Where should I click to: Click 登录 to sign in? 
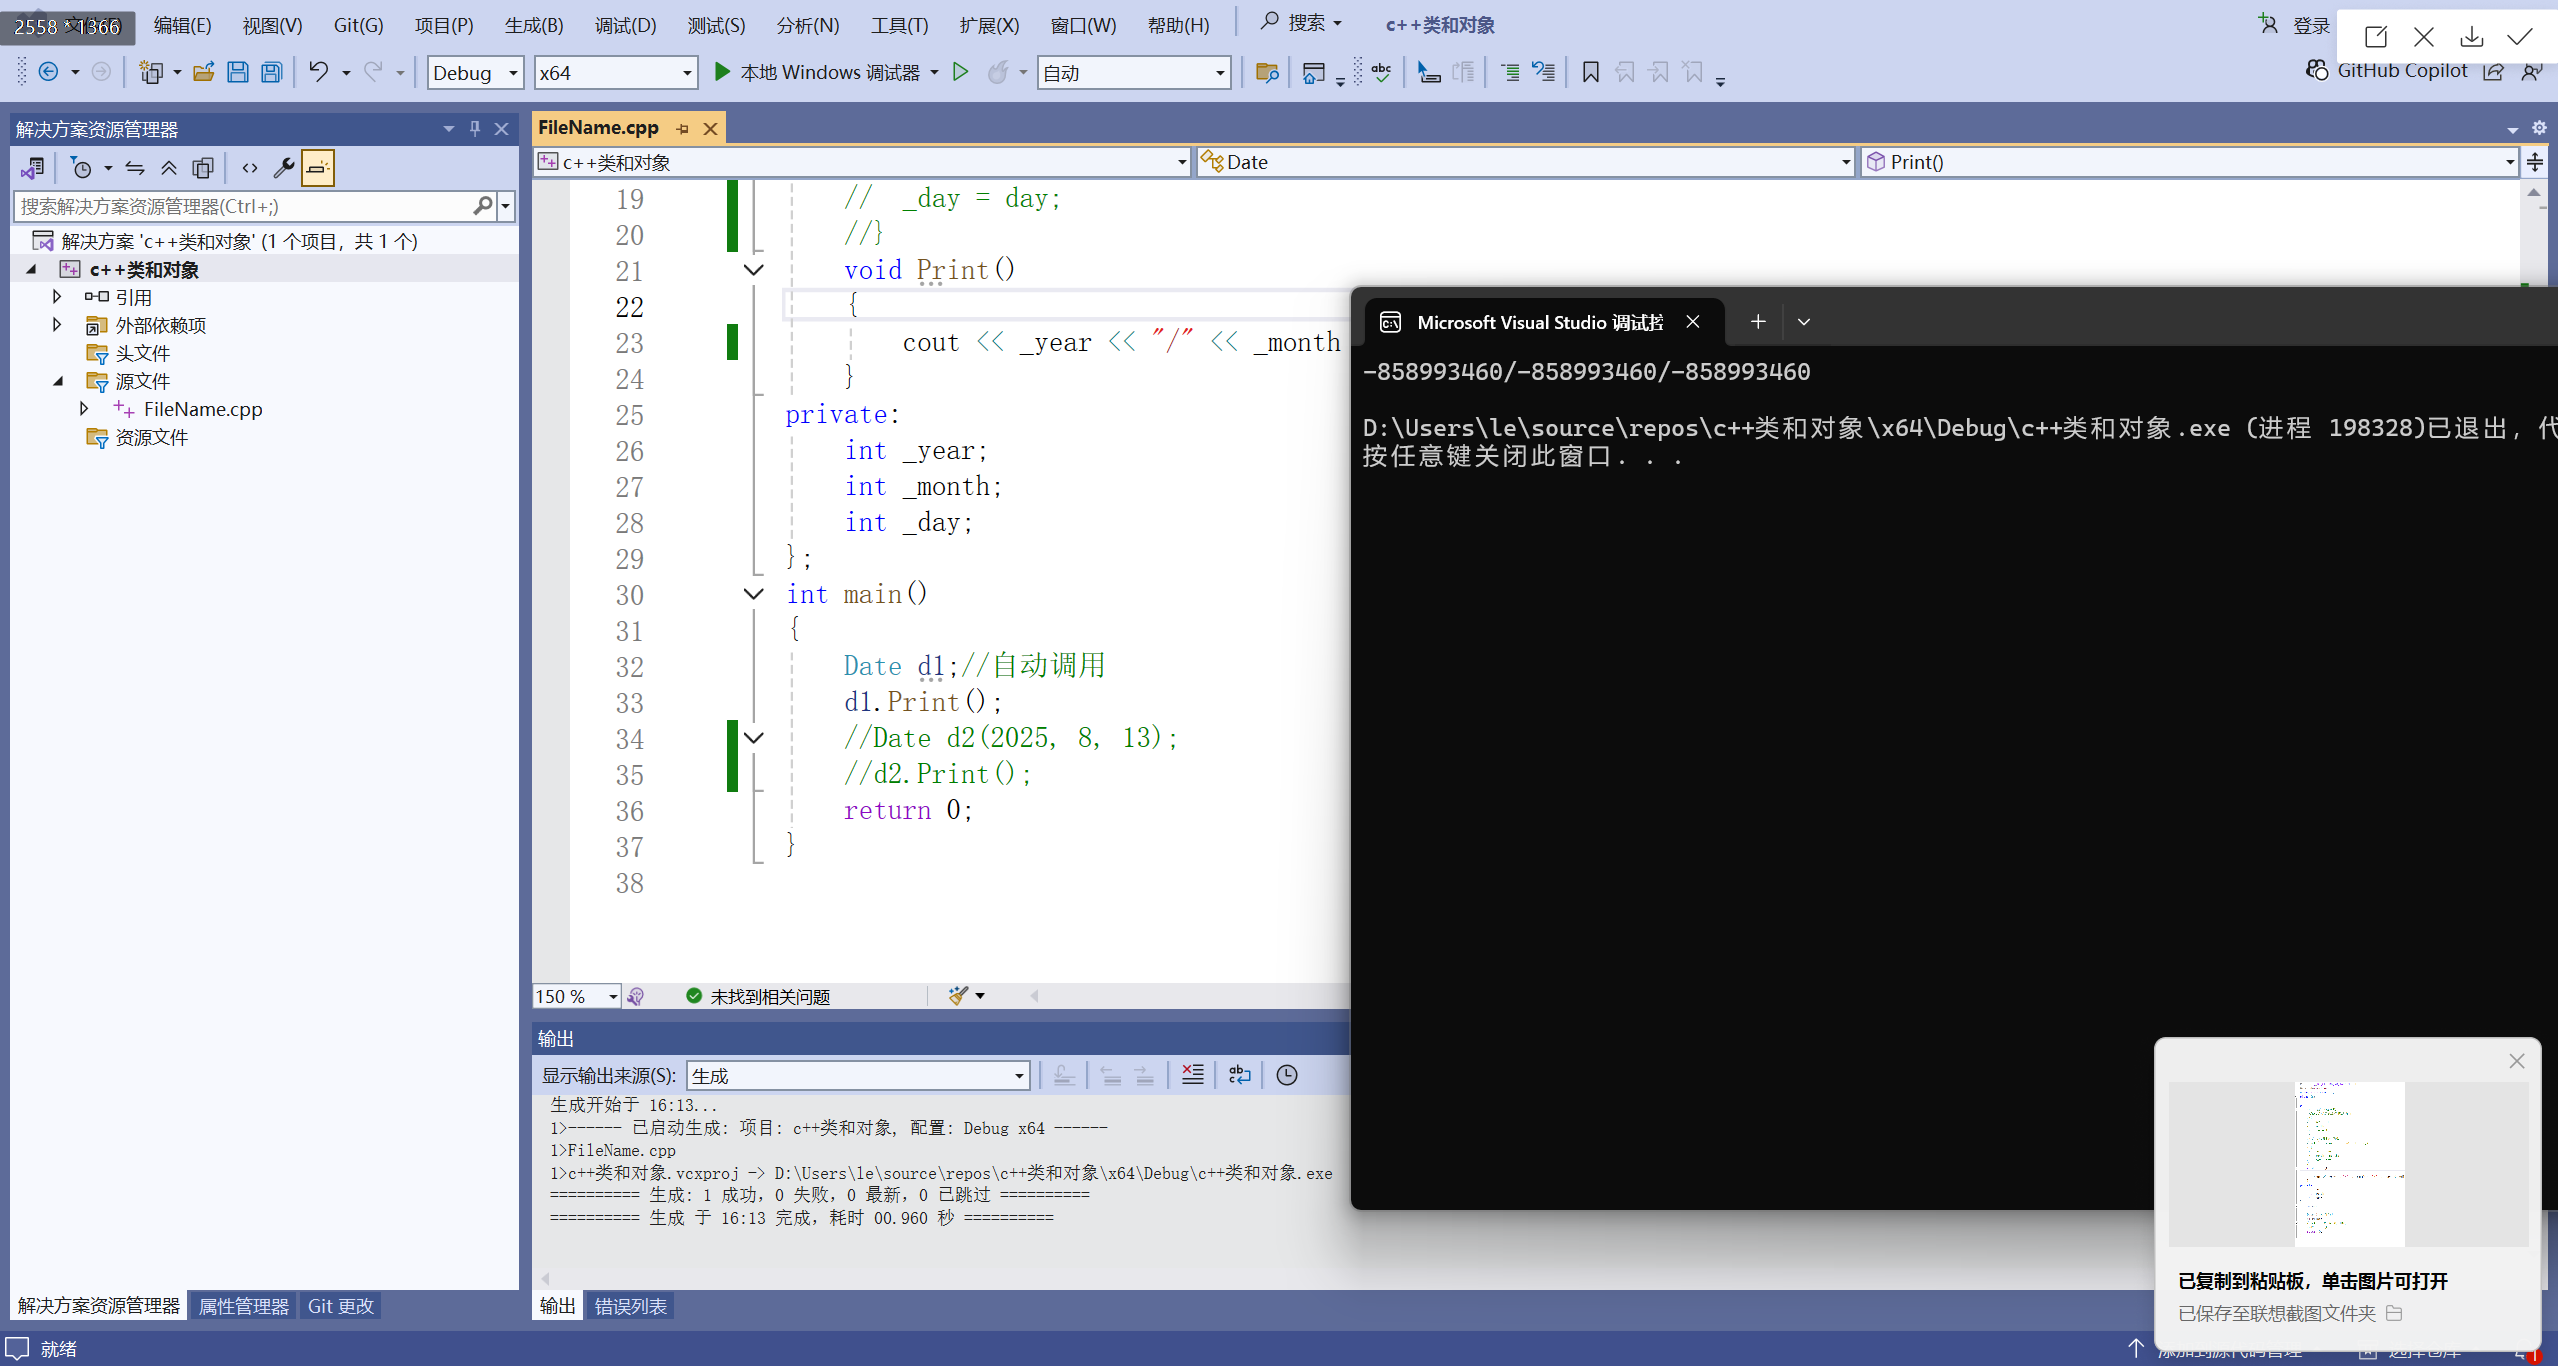coord(2311,26)
